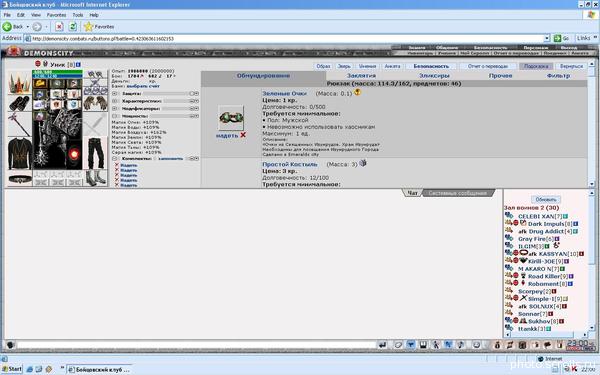600x375 pixels.
Task: Open the address bar dropdown arrow
Action: (x=547, y=39)
